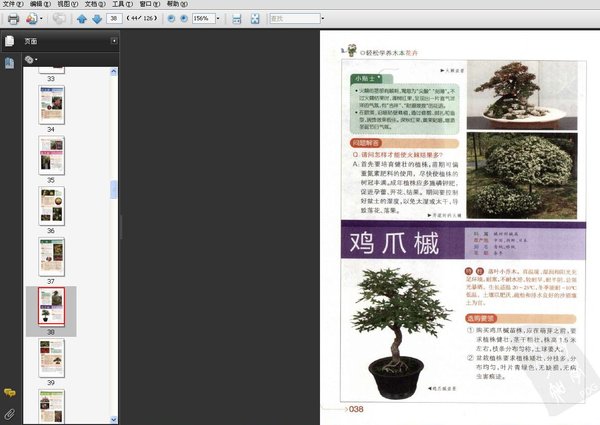Zoom in using the plus toolbar icon
Viewport: 600px width, 425px height.
(x=184, y=18)
